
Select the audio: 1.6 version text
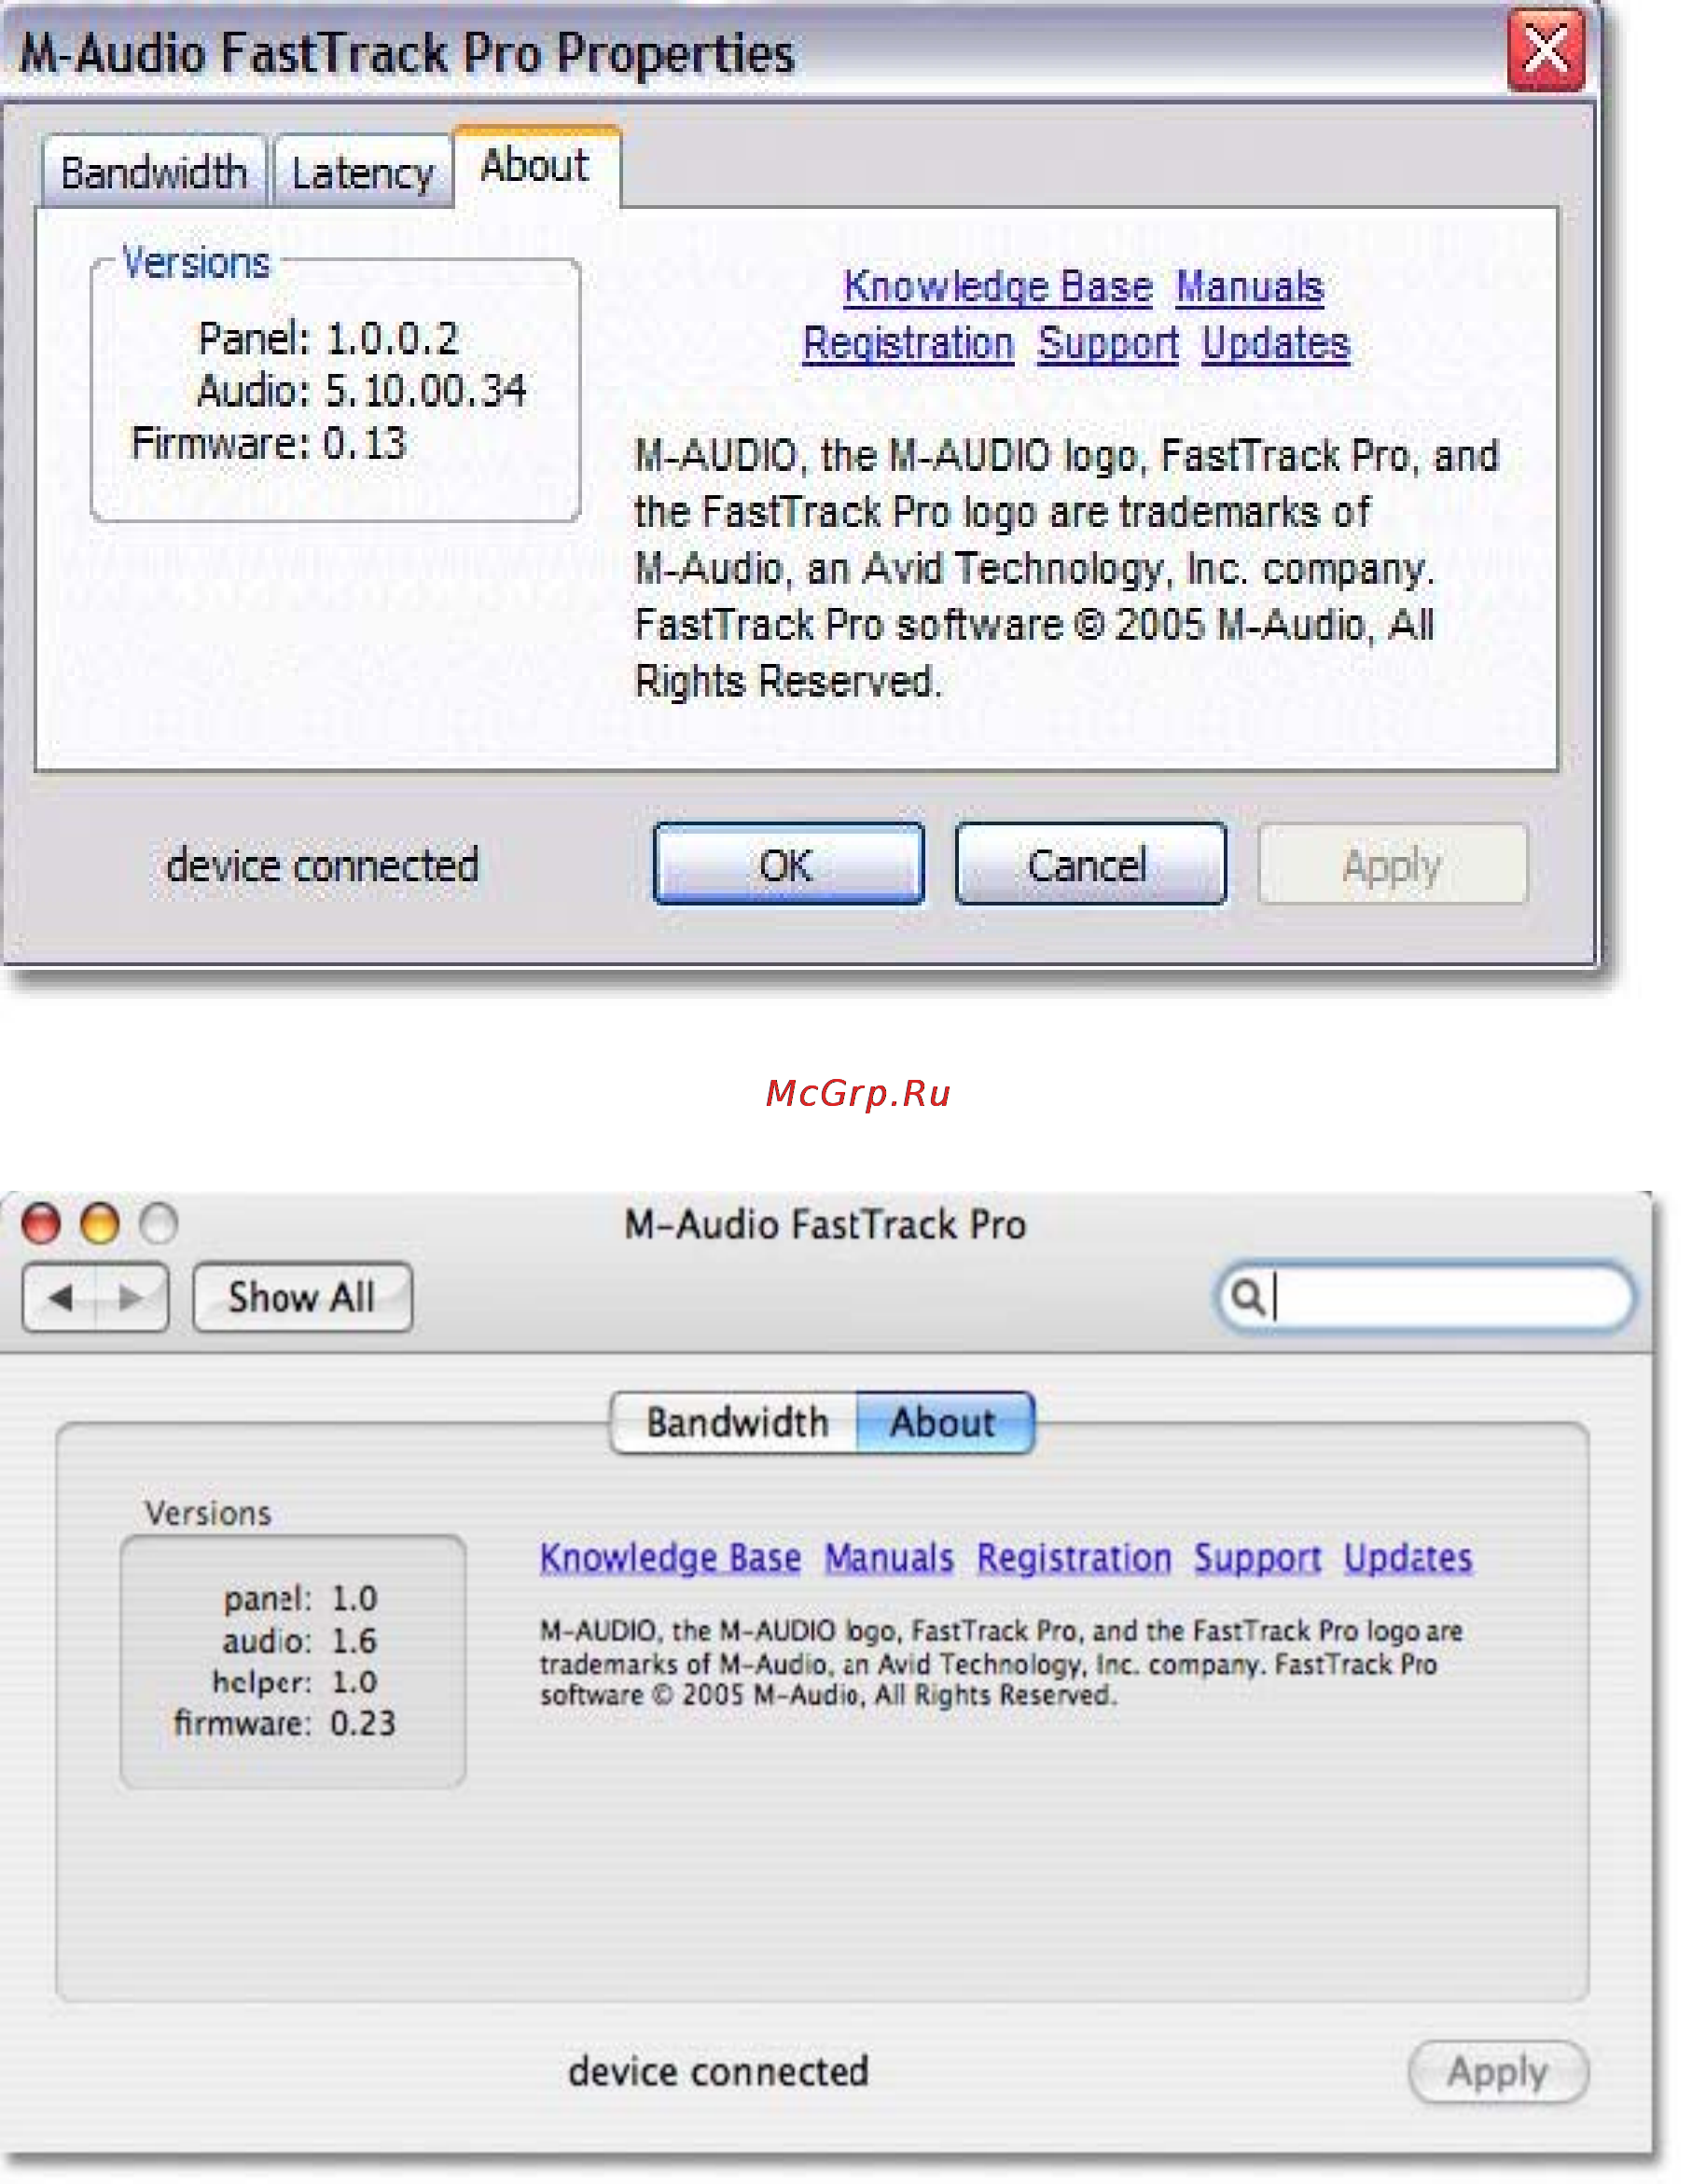[299, 1641]
